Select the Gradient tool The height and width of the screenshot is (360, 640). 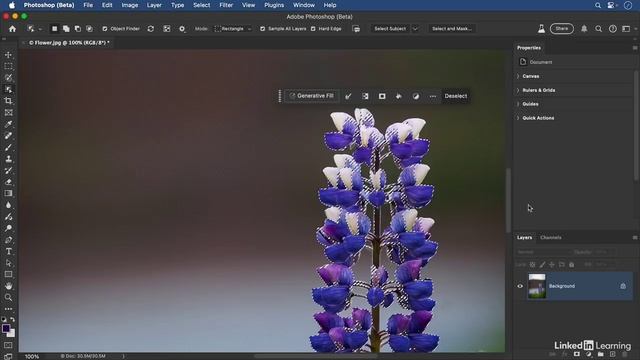(9, 193)
